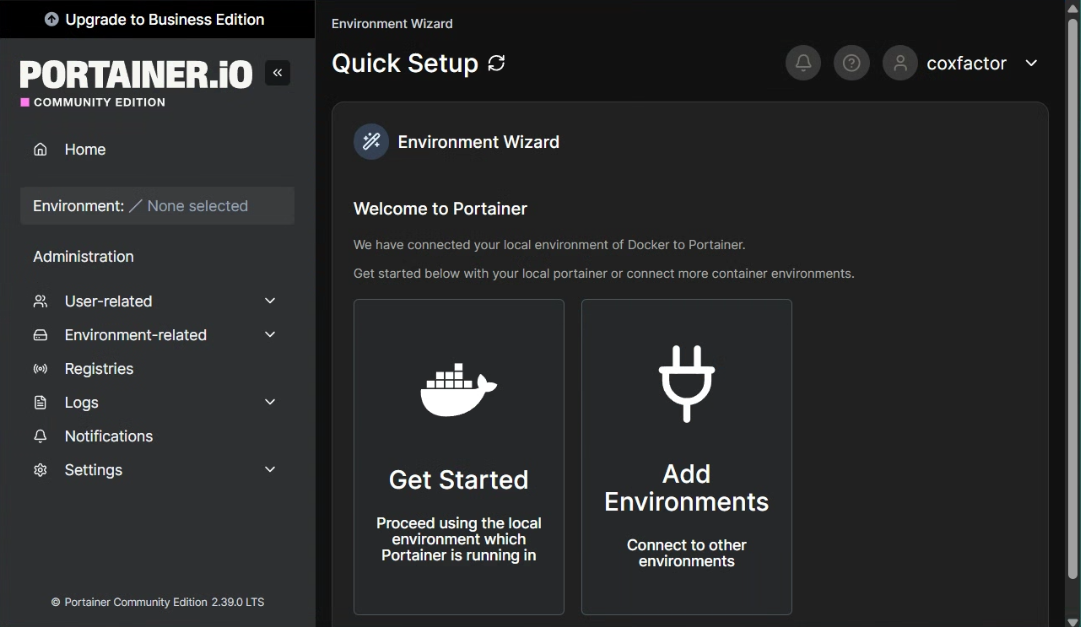This screenshot has height=627, width=1081.
Task: Open the help question-mark icon
Action: pos(851,63)
